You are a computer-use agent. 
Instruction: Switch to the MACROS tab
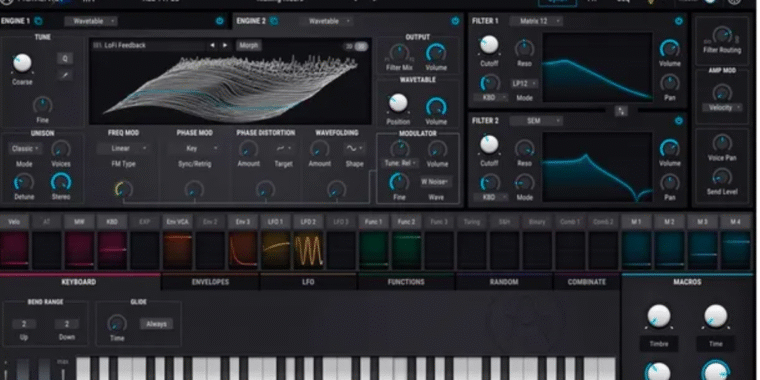(x=687, y=282)
